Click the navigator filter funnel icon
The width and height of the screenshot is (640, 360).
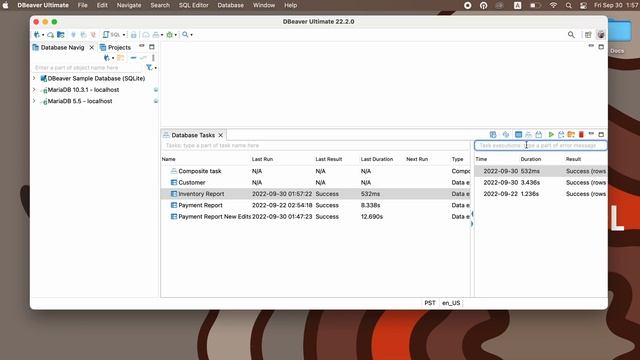(149, 68)
